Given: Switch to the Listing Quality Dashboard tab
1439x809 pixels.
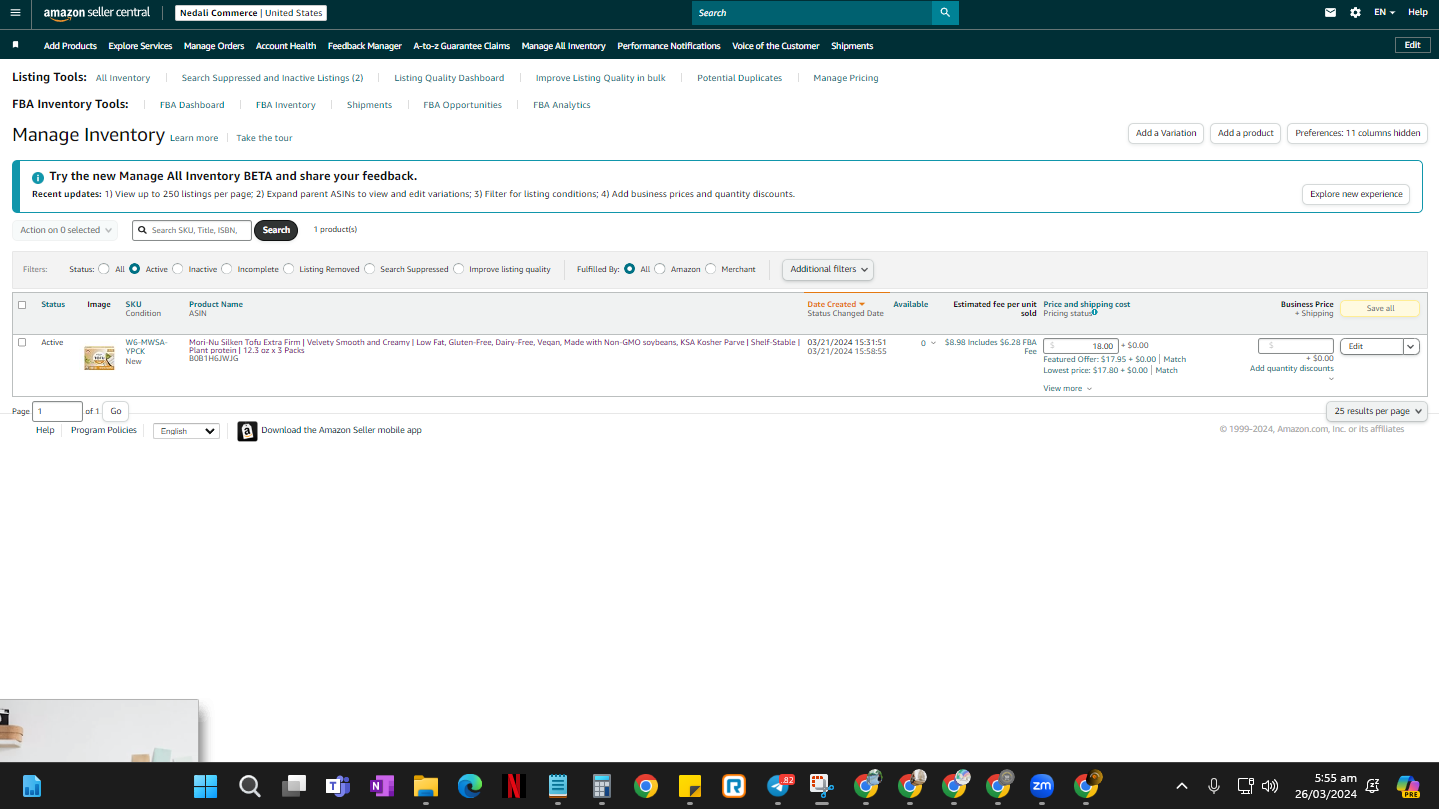Looking at the screenshot, I should click(x=449, y=78).
